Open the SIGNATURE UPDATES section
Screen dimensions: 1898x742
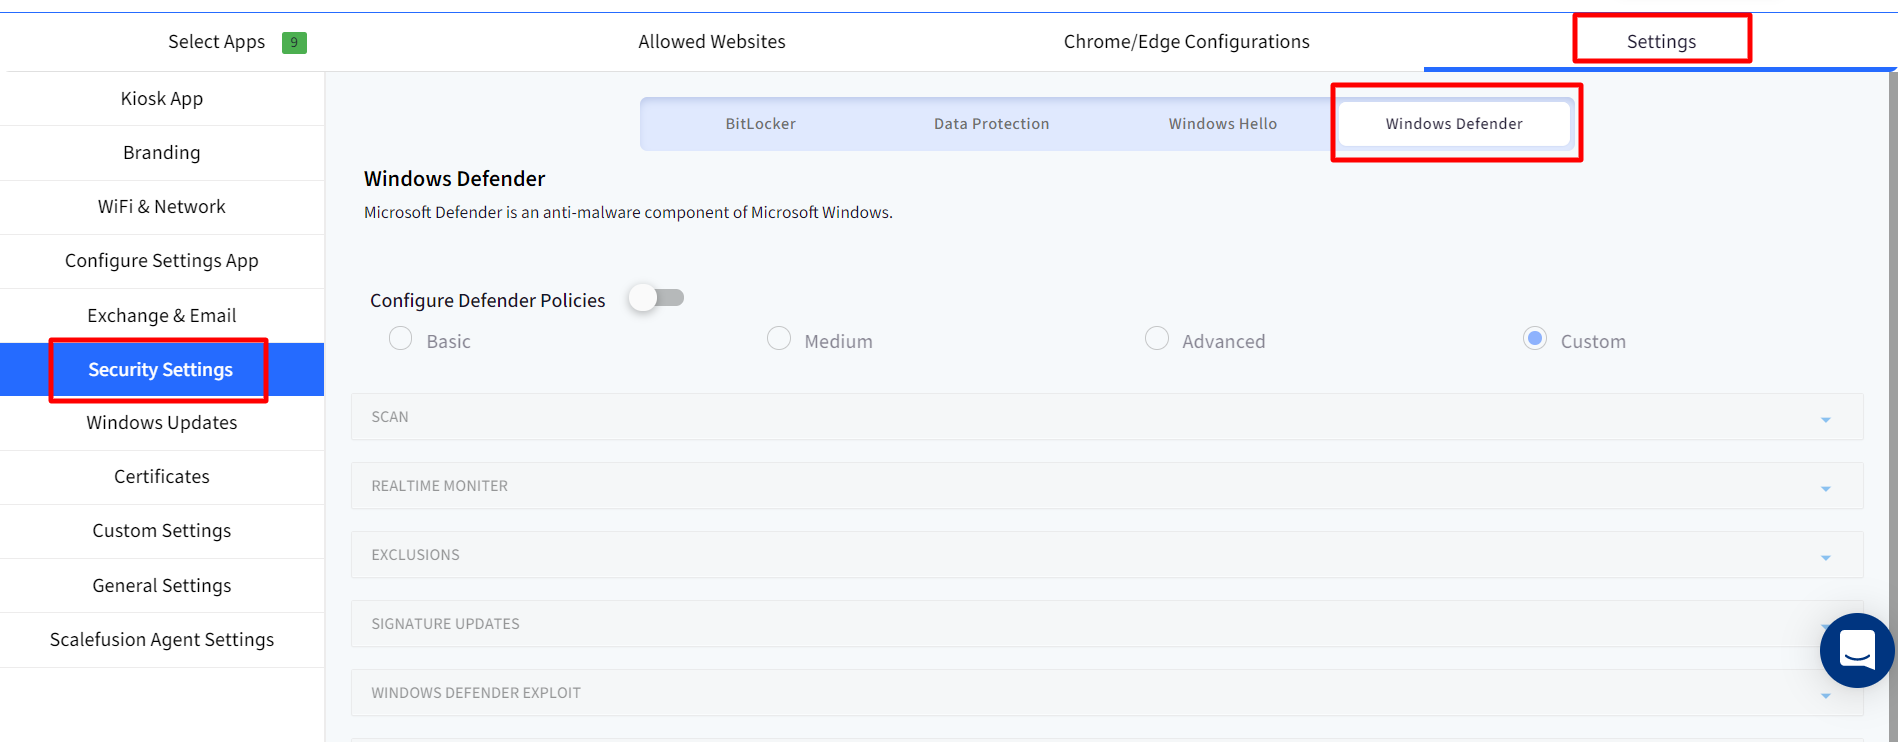(1107, 624)
